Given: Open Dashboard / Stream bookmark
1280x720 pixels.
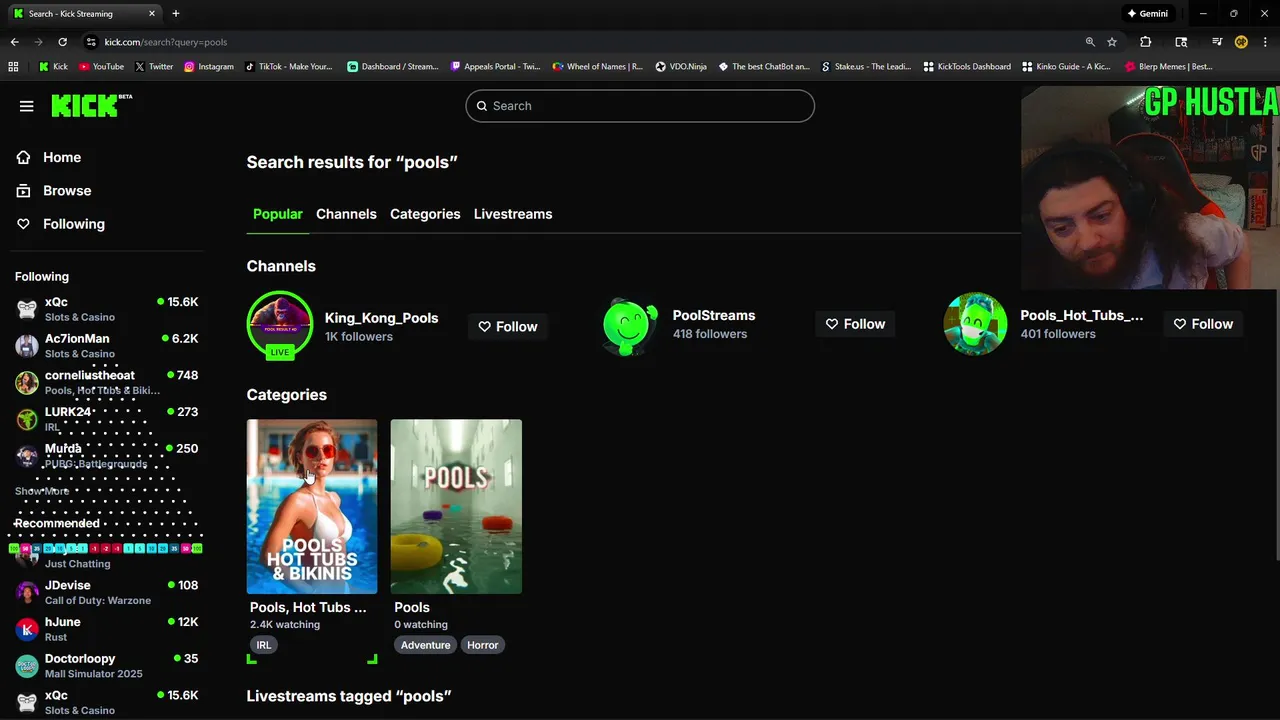Looking at the screenshot, I should [393, 67].
